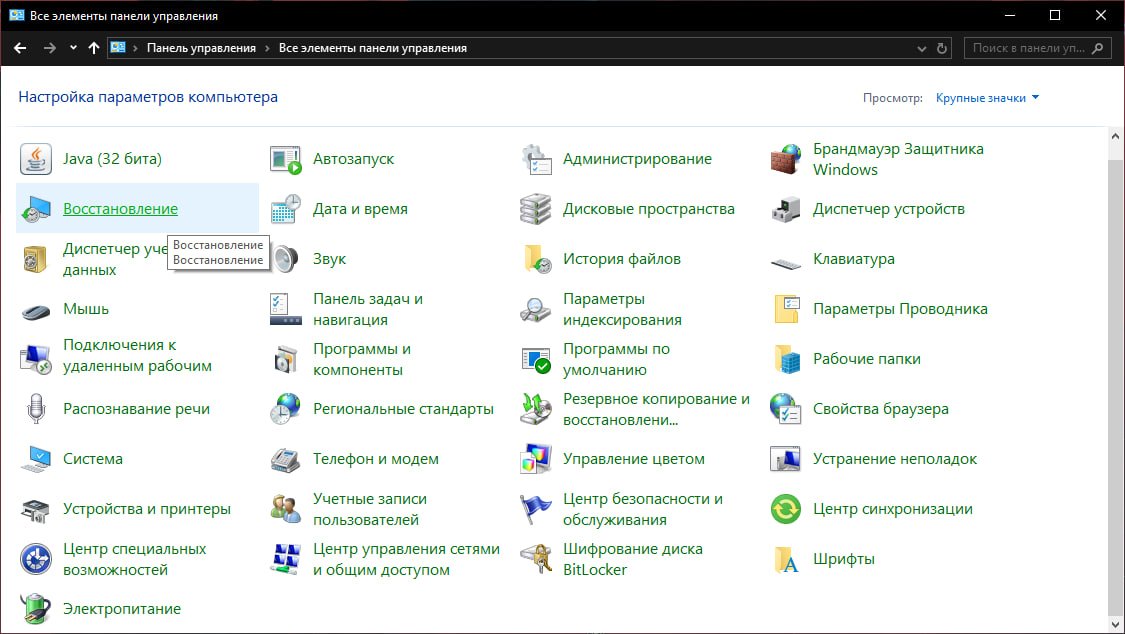The height and width of the screenshot is (634, 1125).
Task: Open the Администрирование icon
Action: tap(536, 159)
